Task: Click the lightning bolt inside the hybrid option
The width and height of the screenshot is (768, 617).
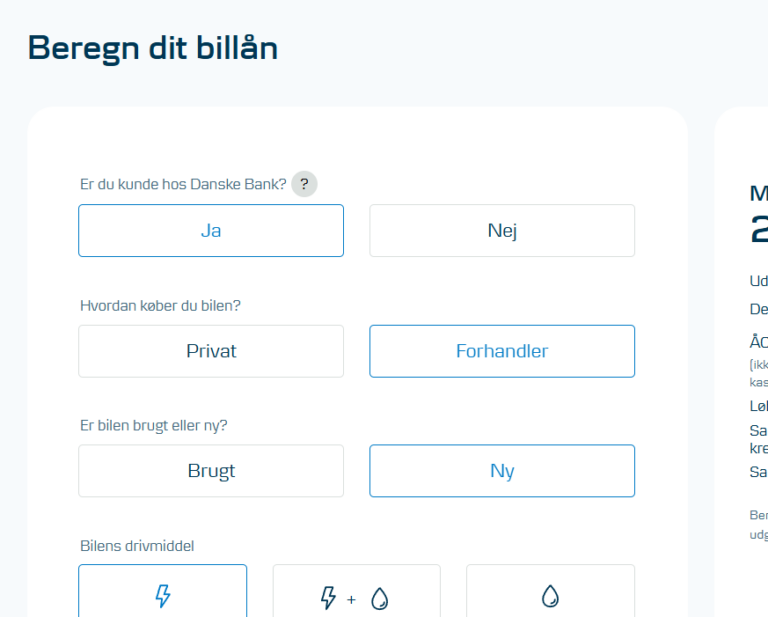Action: [328, 598]
